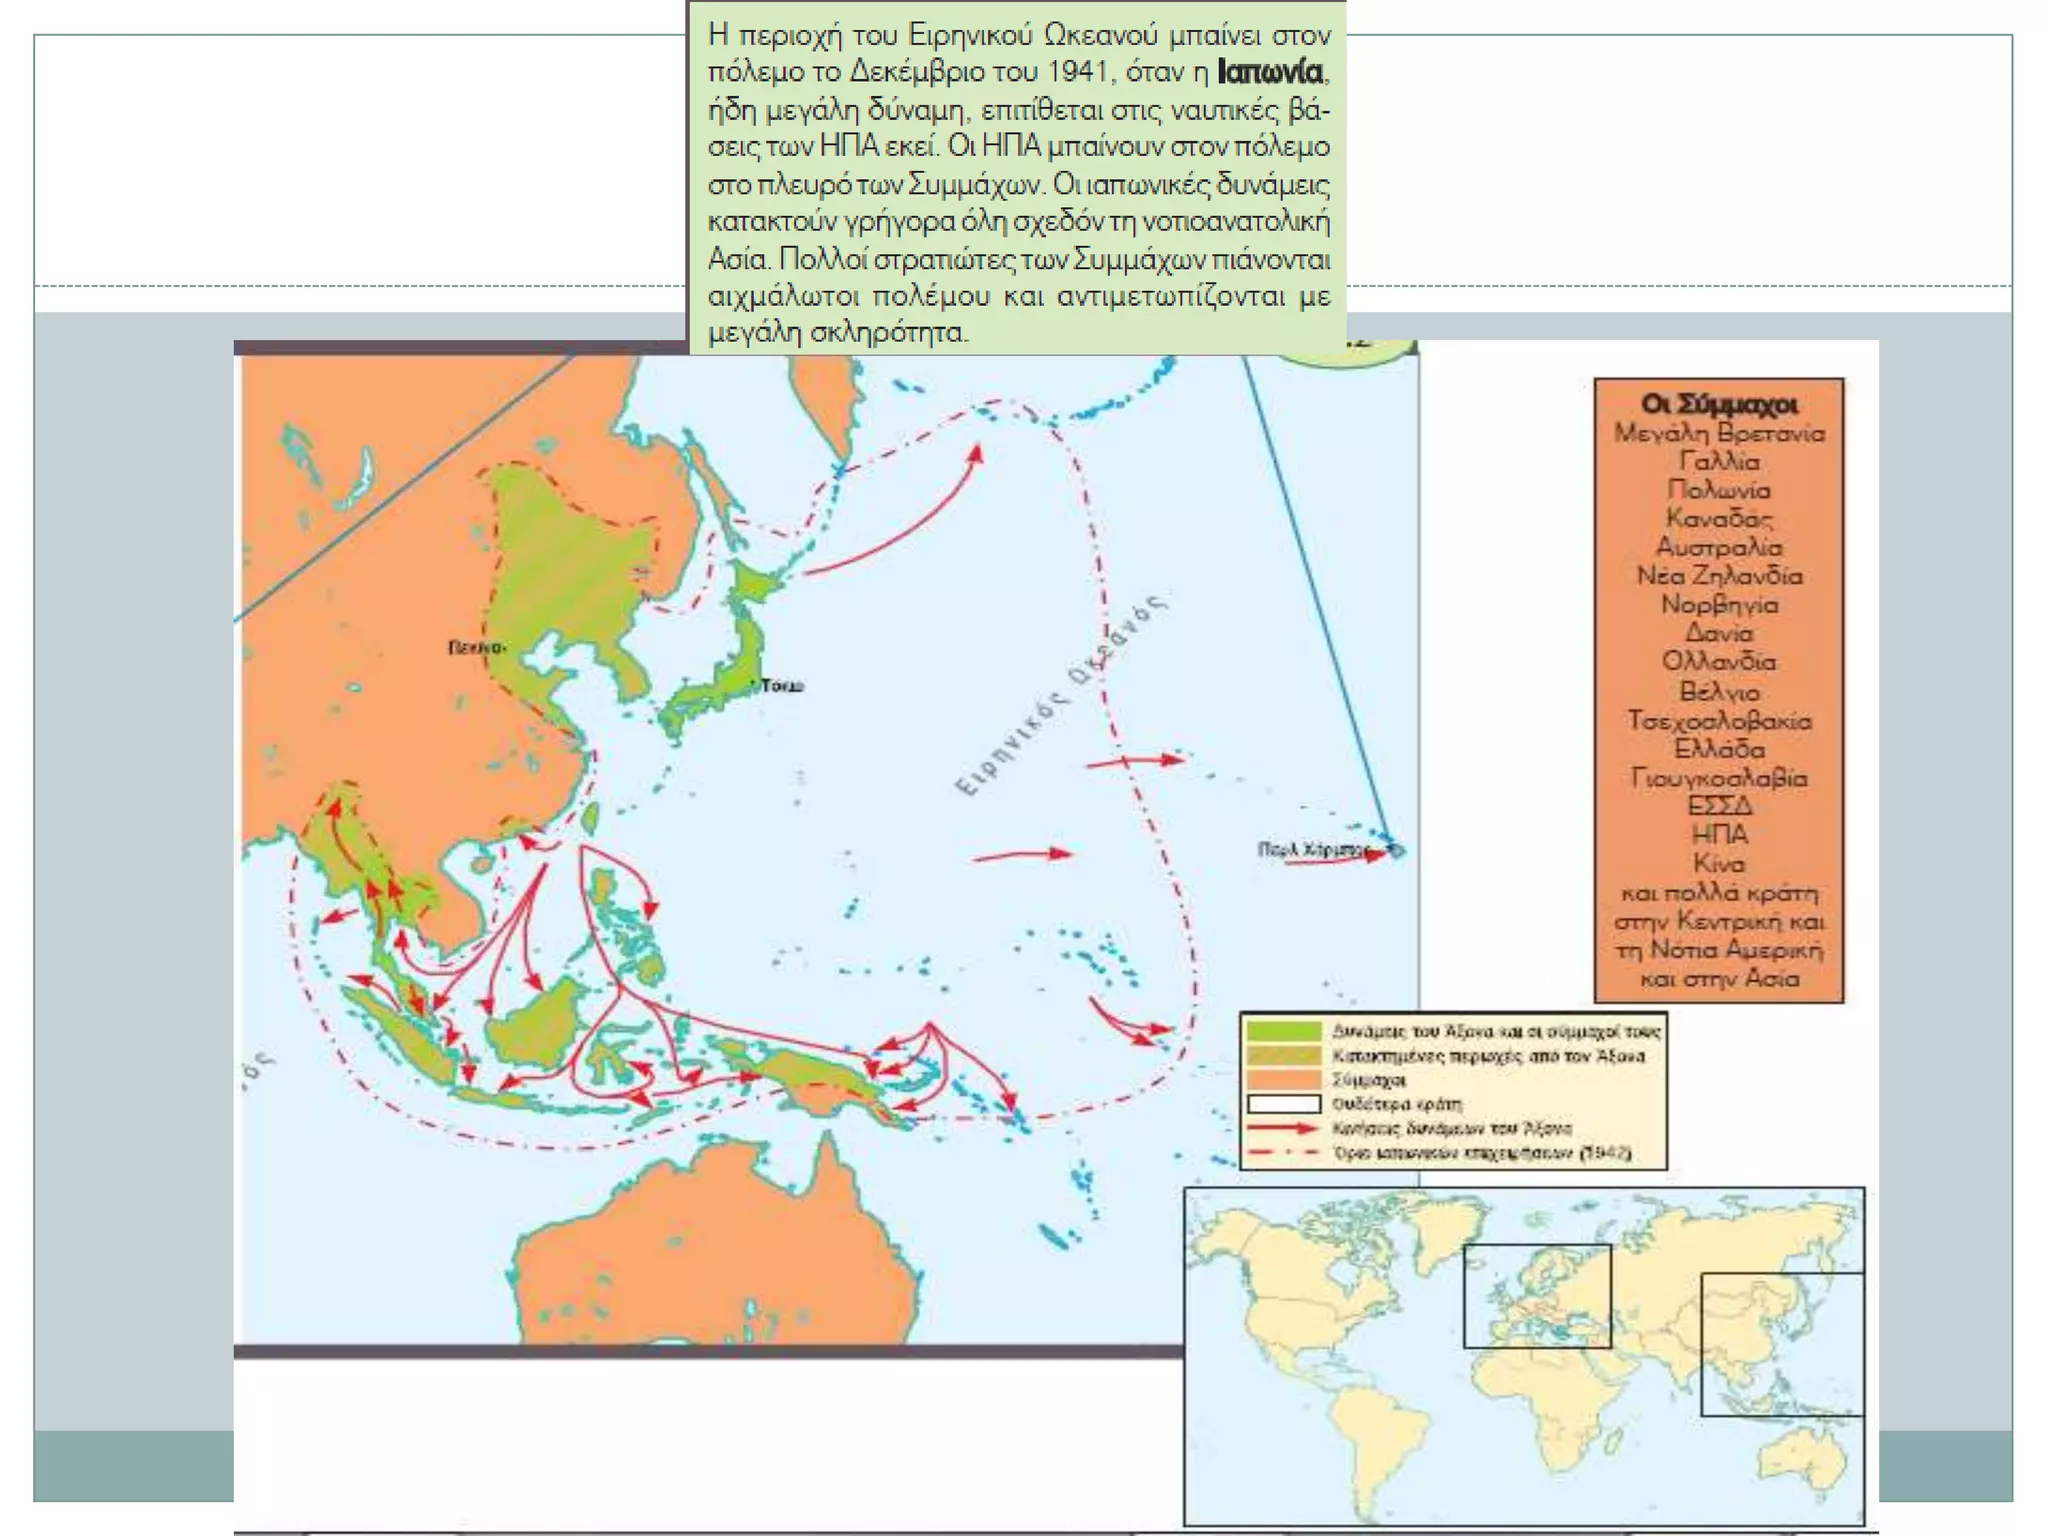
Task: Click Ελλάδα in the allies list
Action: 1718,749
